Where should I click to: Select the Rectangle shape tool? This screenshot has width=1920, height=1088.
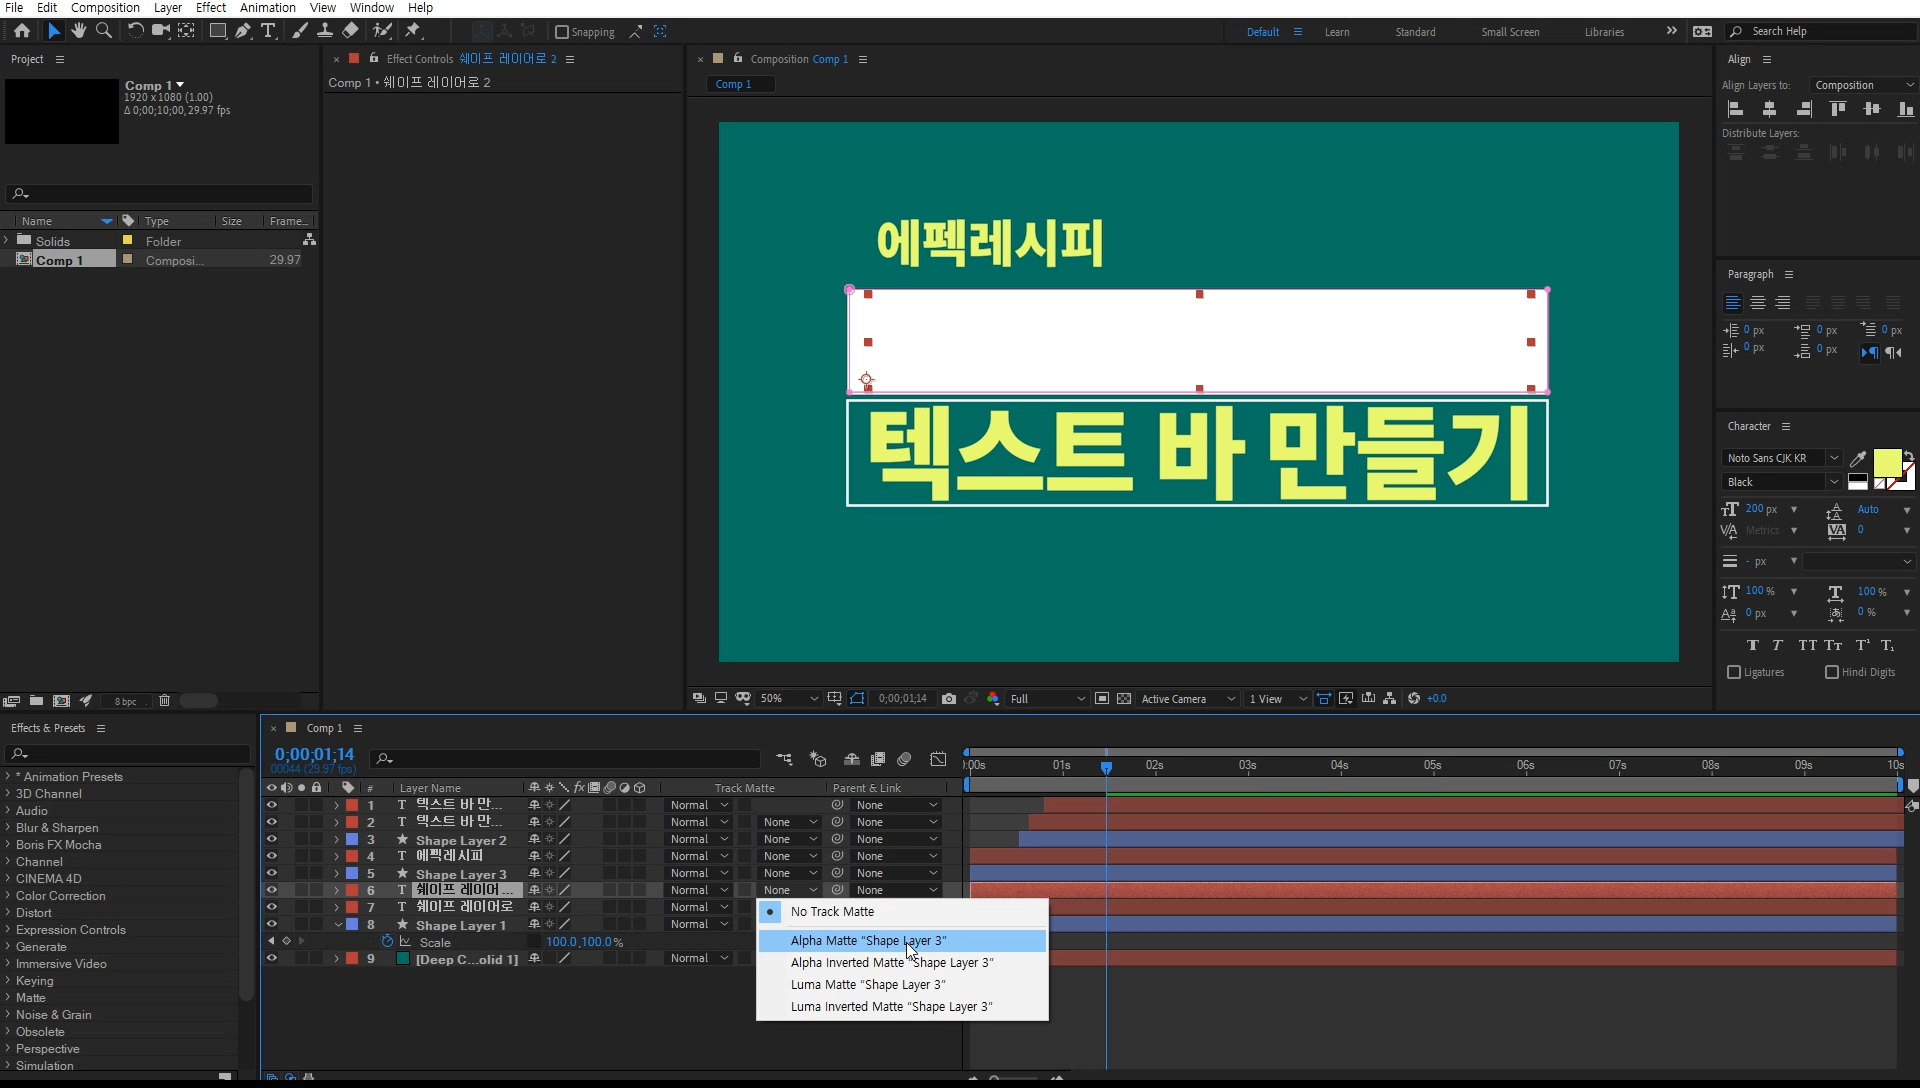[217, 31]
